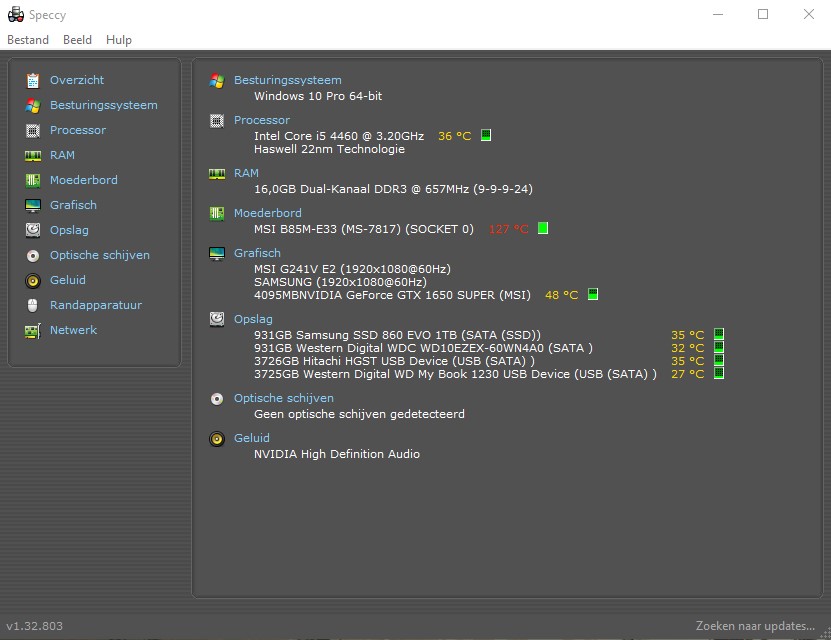831x640 pixels.
Task: Click the Geluid heading link in summary
Action: [252, 438]
